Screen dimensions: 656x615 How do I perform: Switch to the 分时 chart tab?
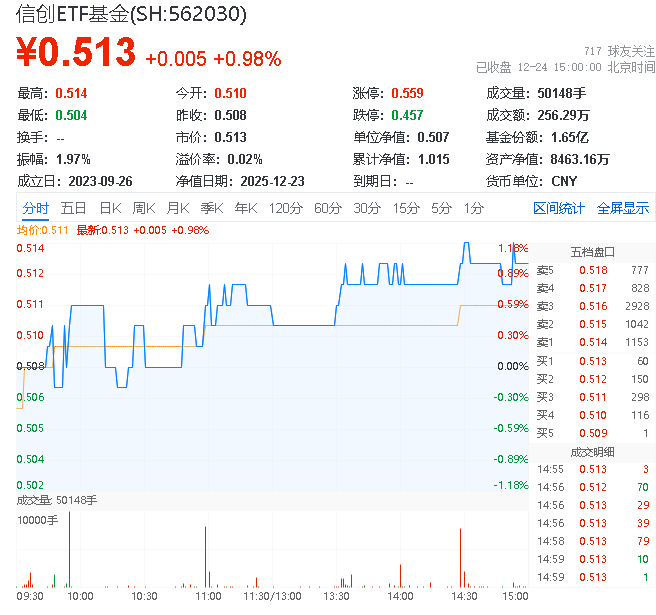coord(35,208)
